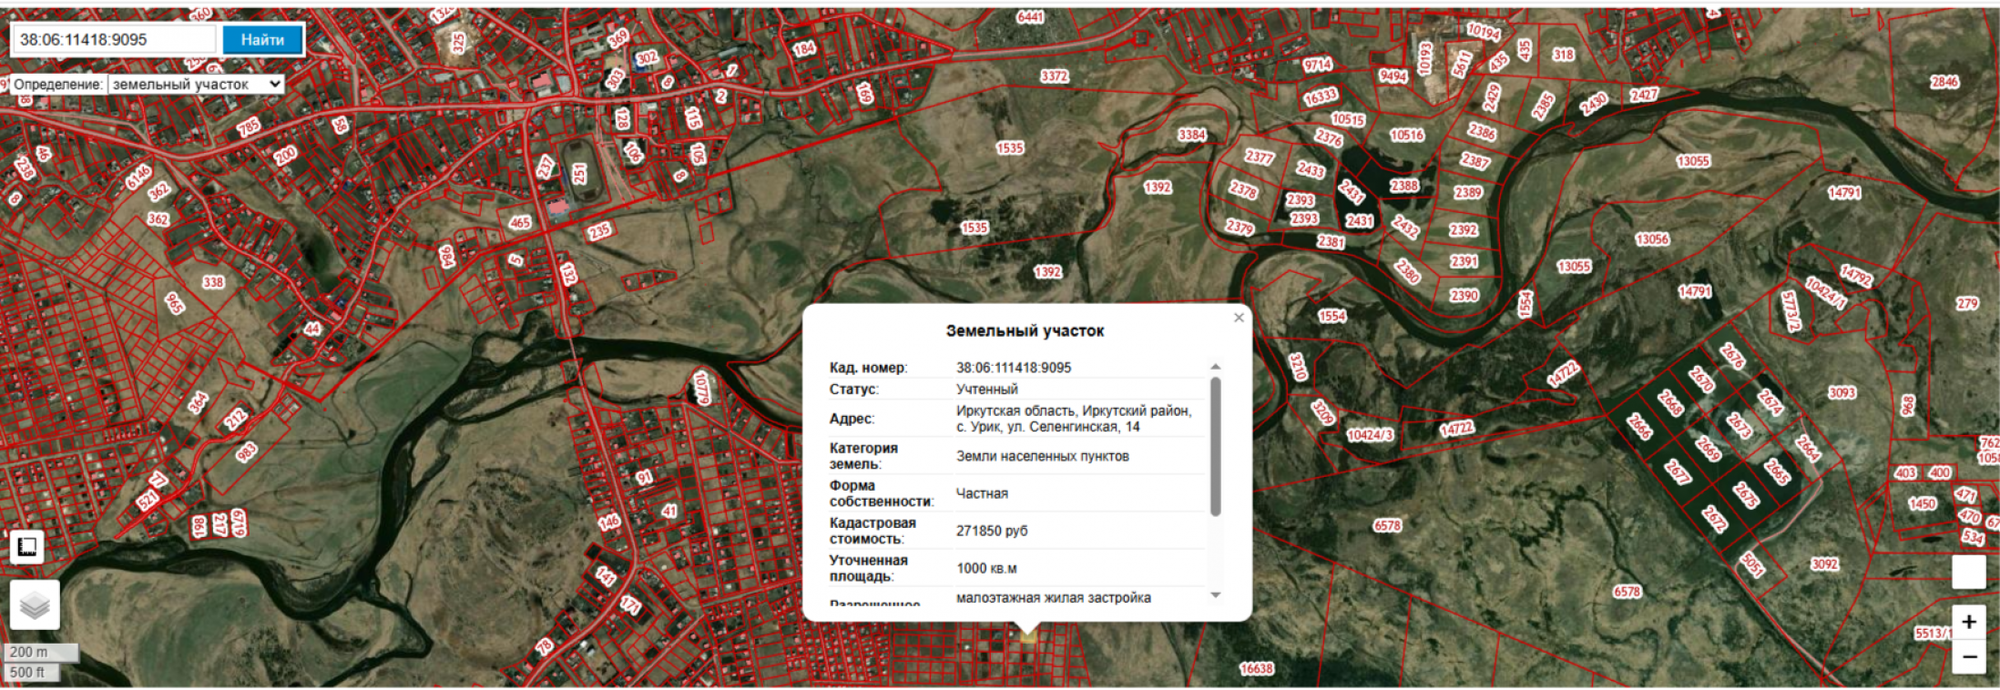Select parcel labeled 318

pyautogui.click(x=1563, y=55)
